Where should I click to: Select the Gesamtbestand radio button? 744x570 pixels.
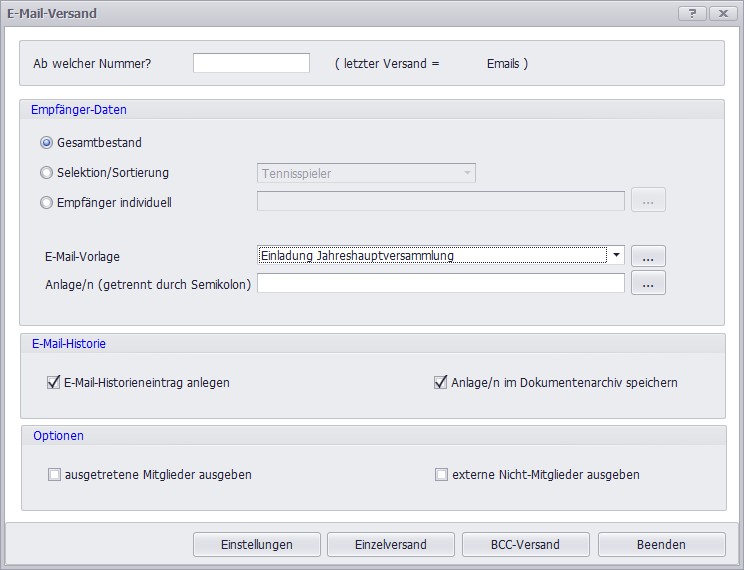pyautogui.click(x=47, y=143)
